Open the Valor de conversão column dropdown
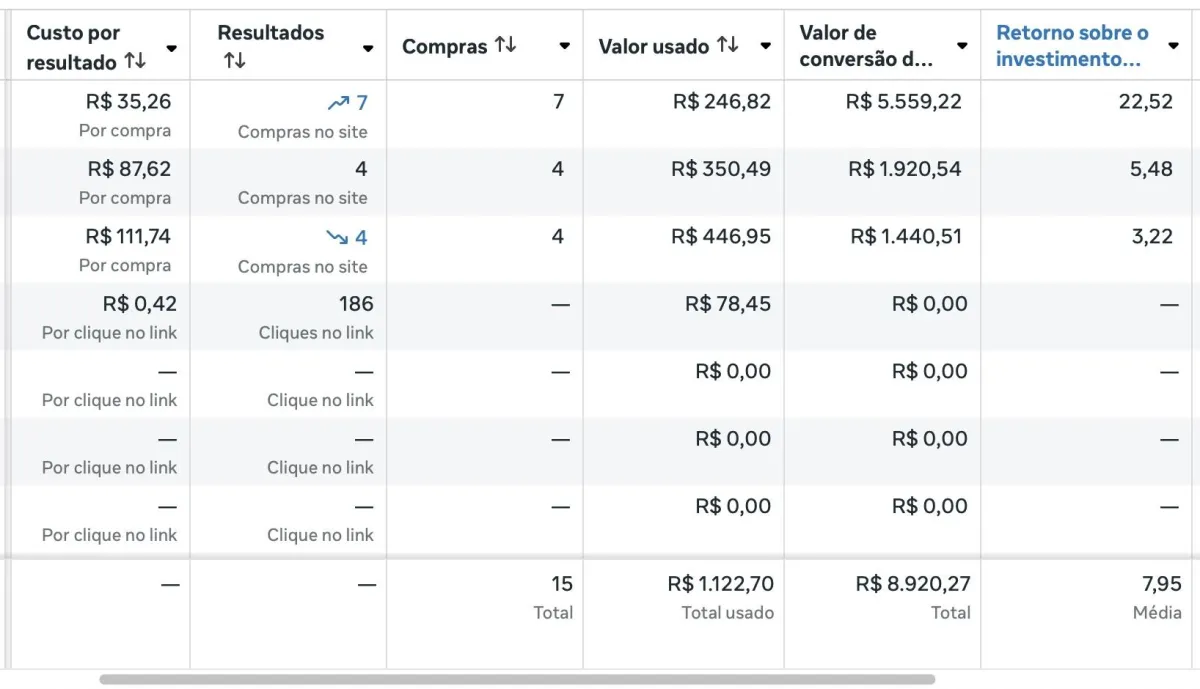 point(962,46)
